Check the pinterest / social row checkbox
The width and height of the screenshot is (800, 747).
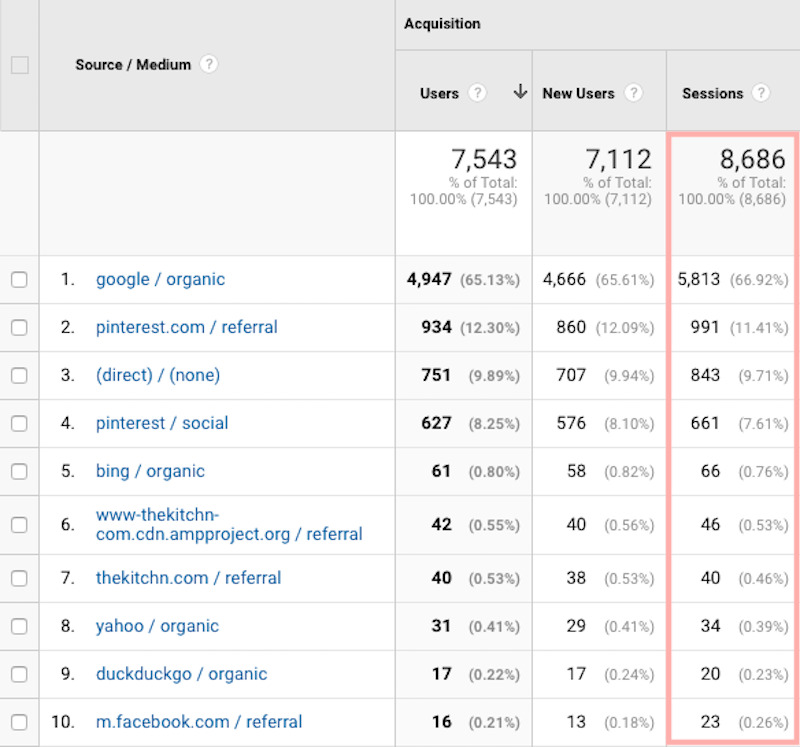click(x=19, y=424)
